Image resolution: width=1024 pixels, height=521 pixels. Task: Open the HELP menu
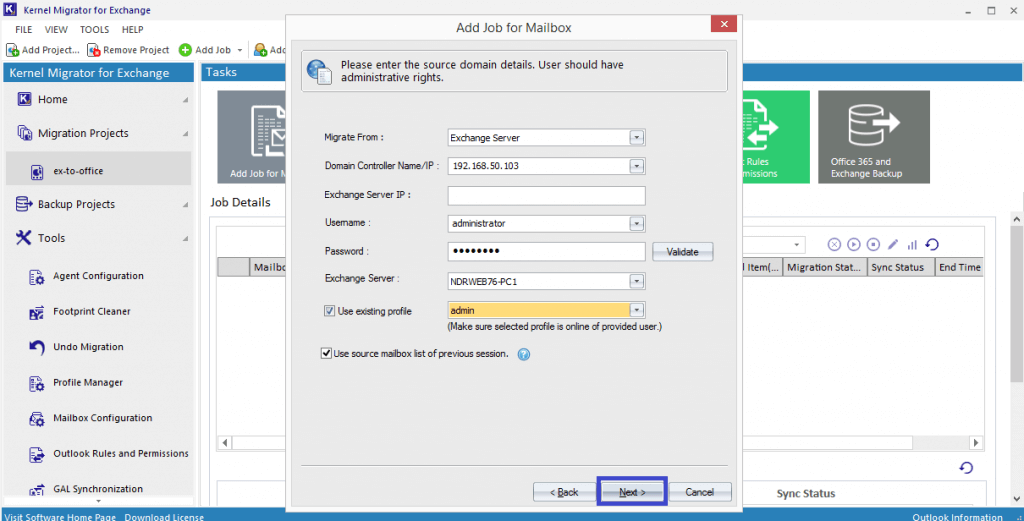(x=133, y=29)
